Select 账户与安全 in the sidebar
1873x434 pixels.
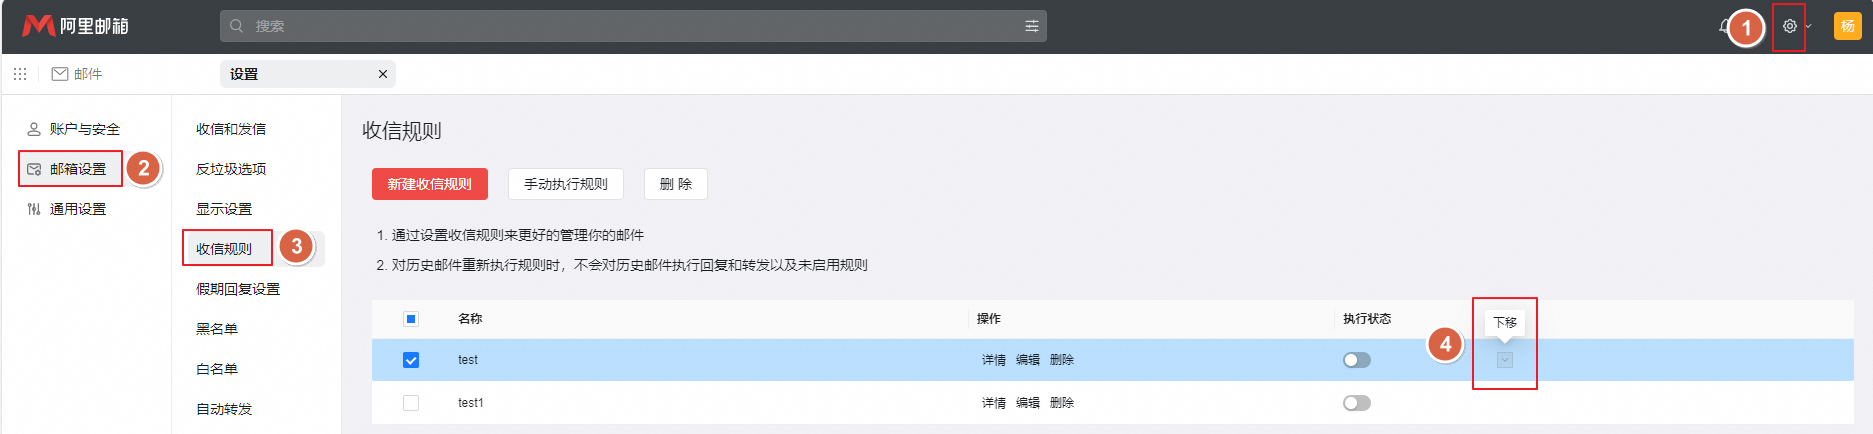tap(84, 129)
